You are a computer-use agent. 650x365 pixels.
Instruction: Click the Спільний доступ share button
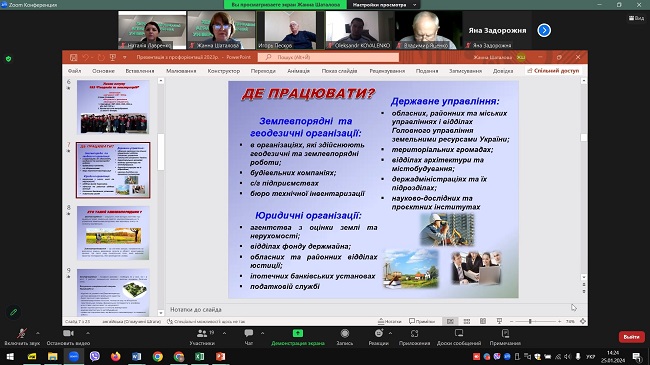[x=553, y=71]
